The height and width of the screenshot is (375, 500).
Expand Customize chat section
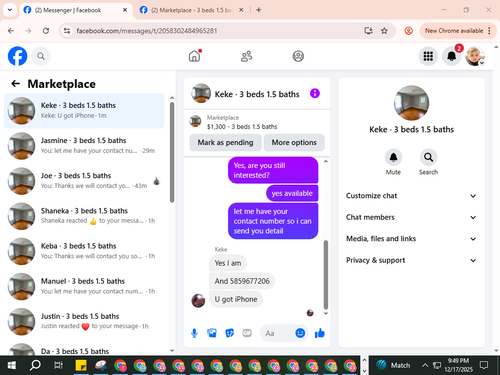click(411, 196)
